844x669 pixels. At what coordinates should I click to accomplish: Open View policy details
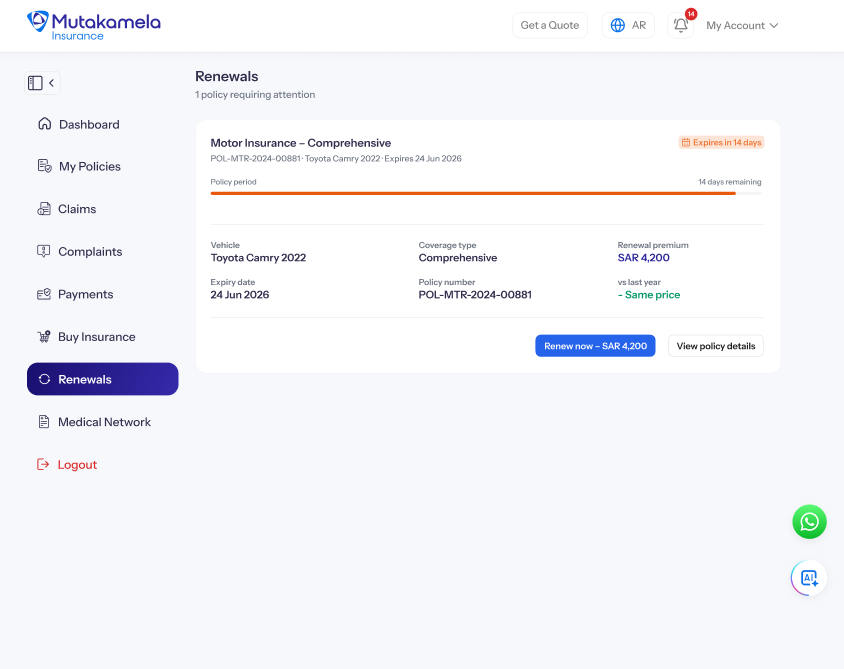pyautogui.click(x=715, y=346)
